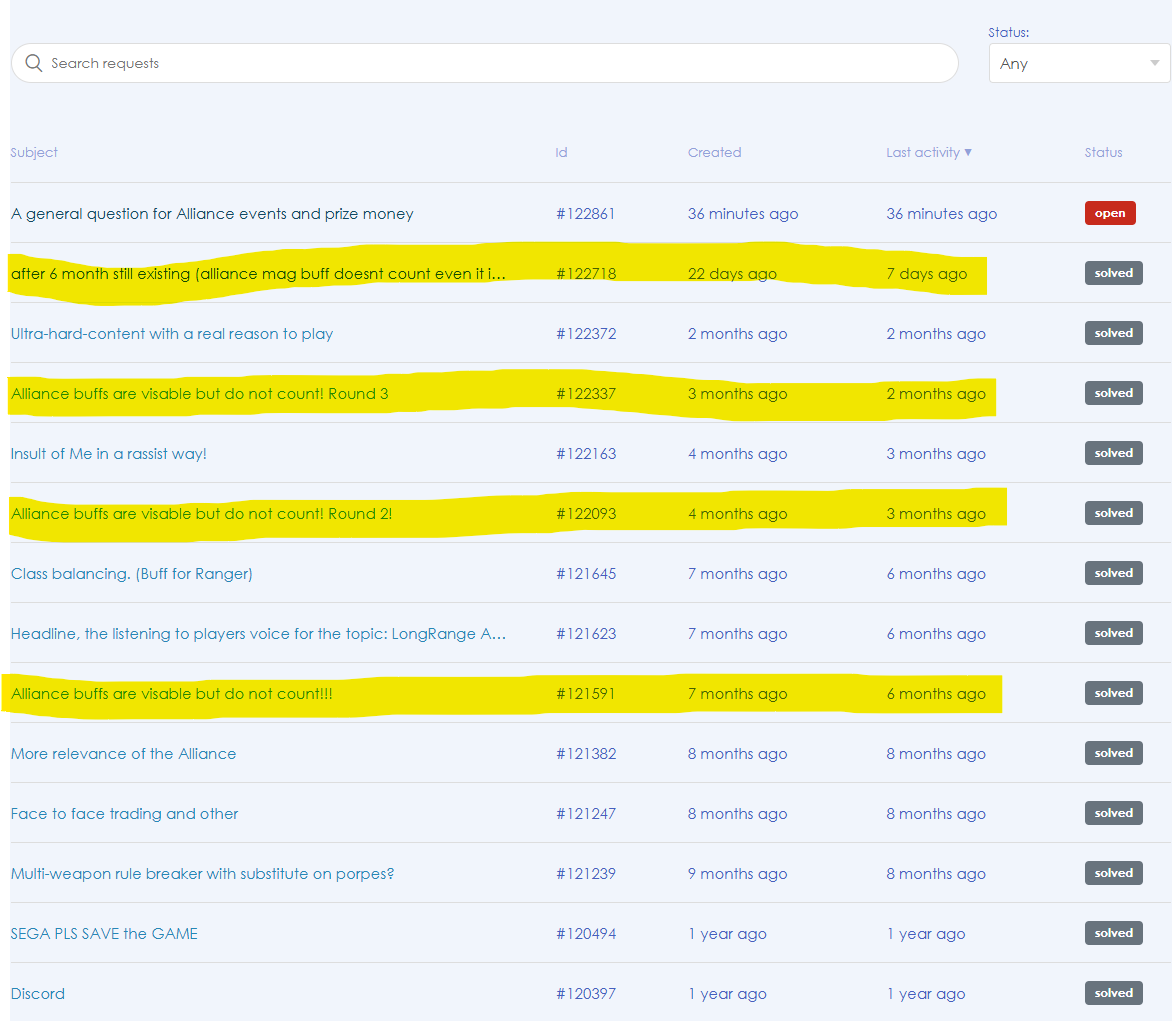The image size is (1172, 1021).
Task: Open 'Class balancing. (Buff for Ranger)' request
Action: pyautogui.click(x=132, y=573)
